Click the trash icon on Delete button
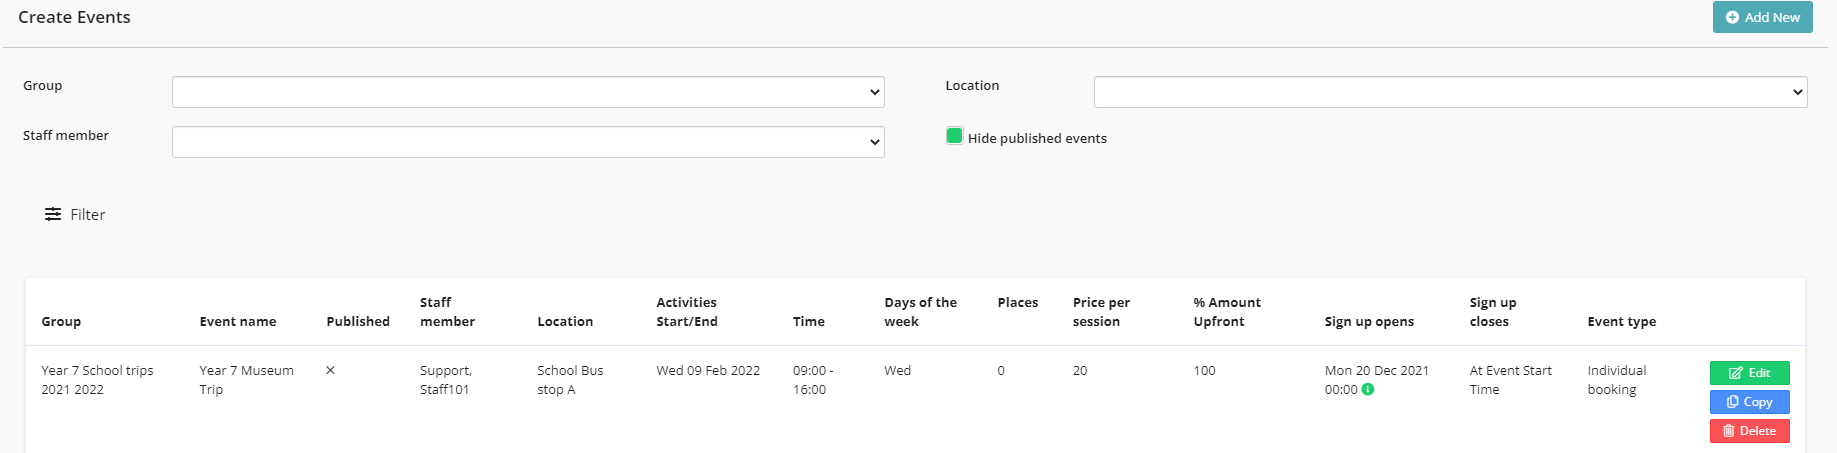Image resolution: width=1837 pixels, height=453 pixels. click(1728, 431)
